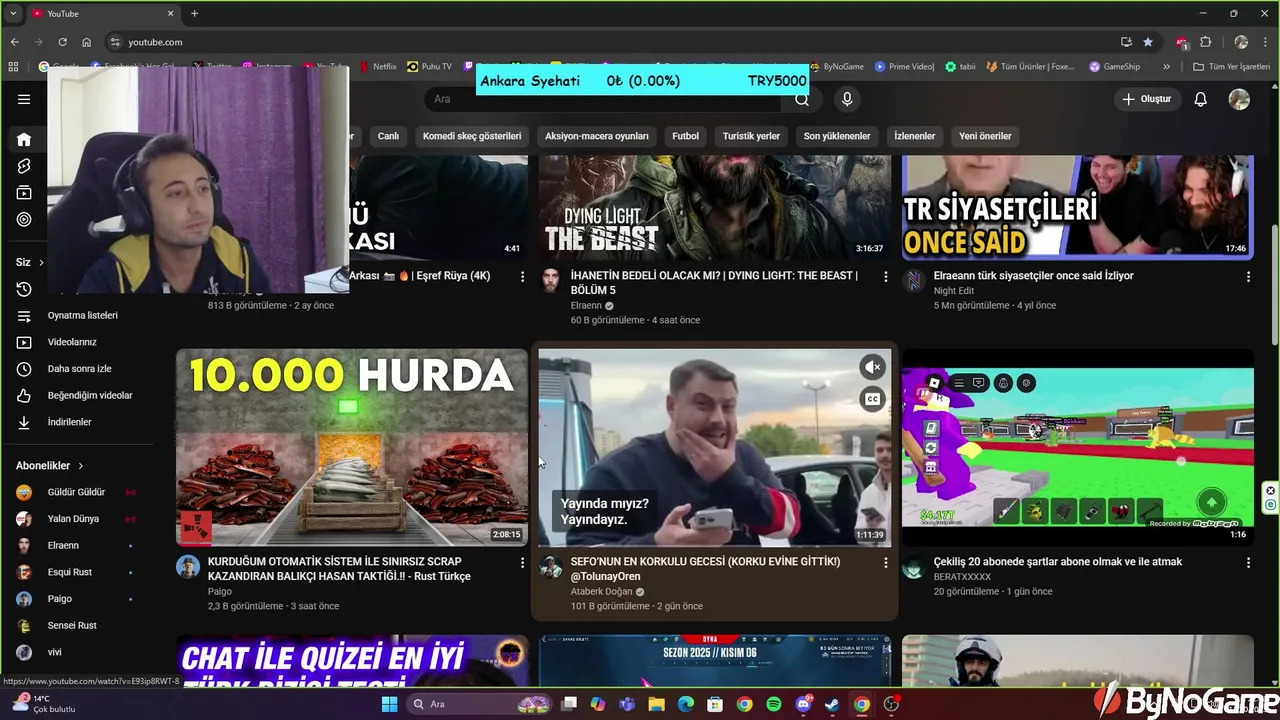Play the 10.000 Hurda video thumbnail
Screen dimensions: 1280x720
coord(352,447)
